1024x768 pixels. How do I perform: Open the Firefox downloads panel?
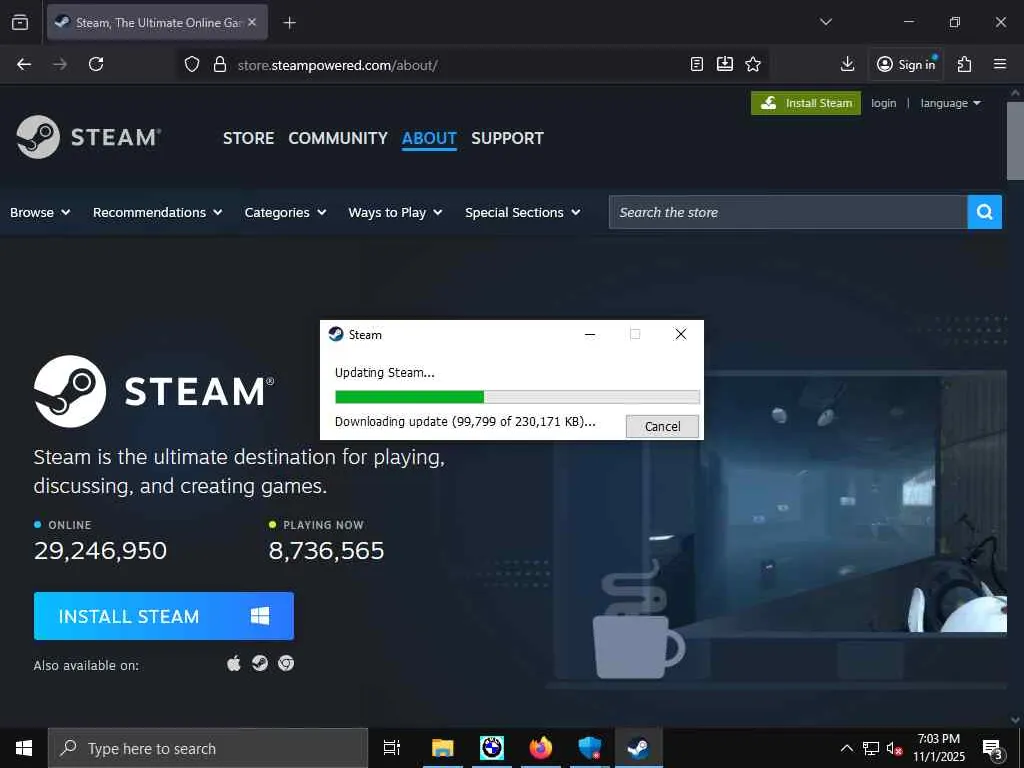coord(847,64)
